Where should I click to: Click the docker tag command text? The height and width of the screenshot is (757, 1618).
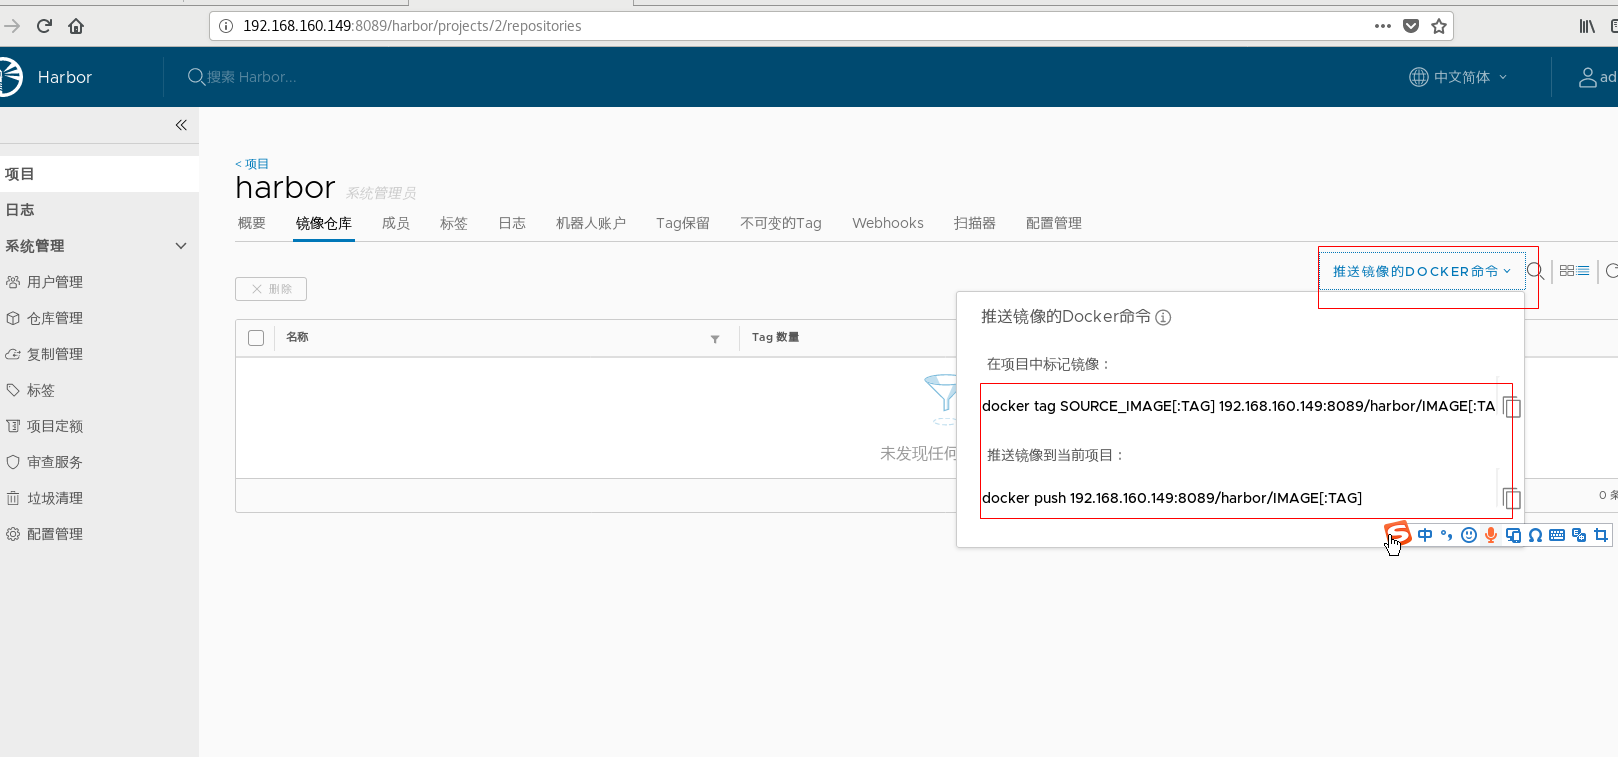(1239, 406)
